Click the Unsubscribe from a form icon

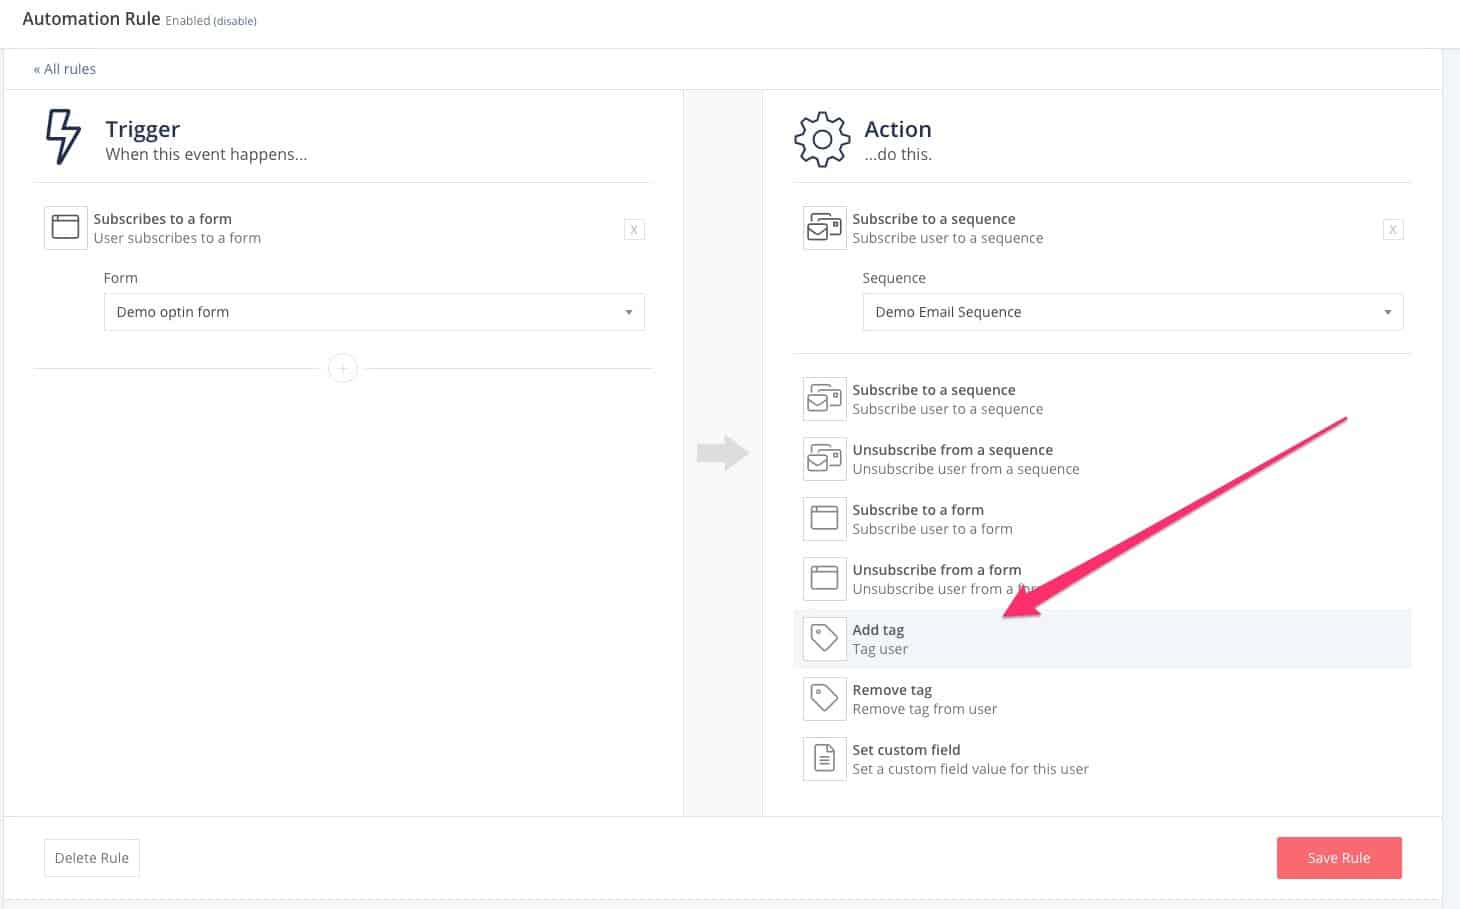[x=824, y=578]
